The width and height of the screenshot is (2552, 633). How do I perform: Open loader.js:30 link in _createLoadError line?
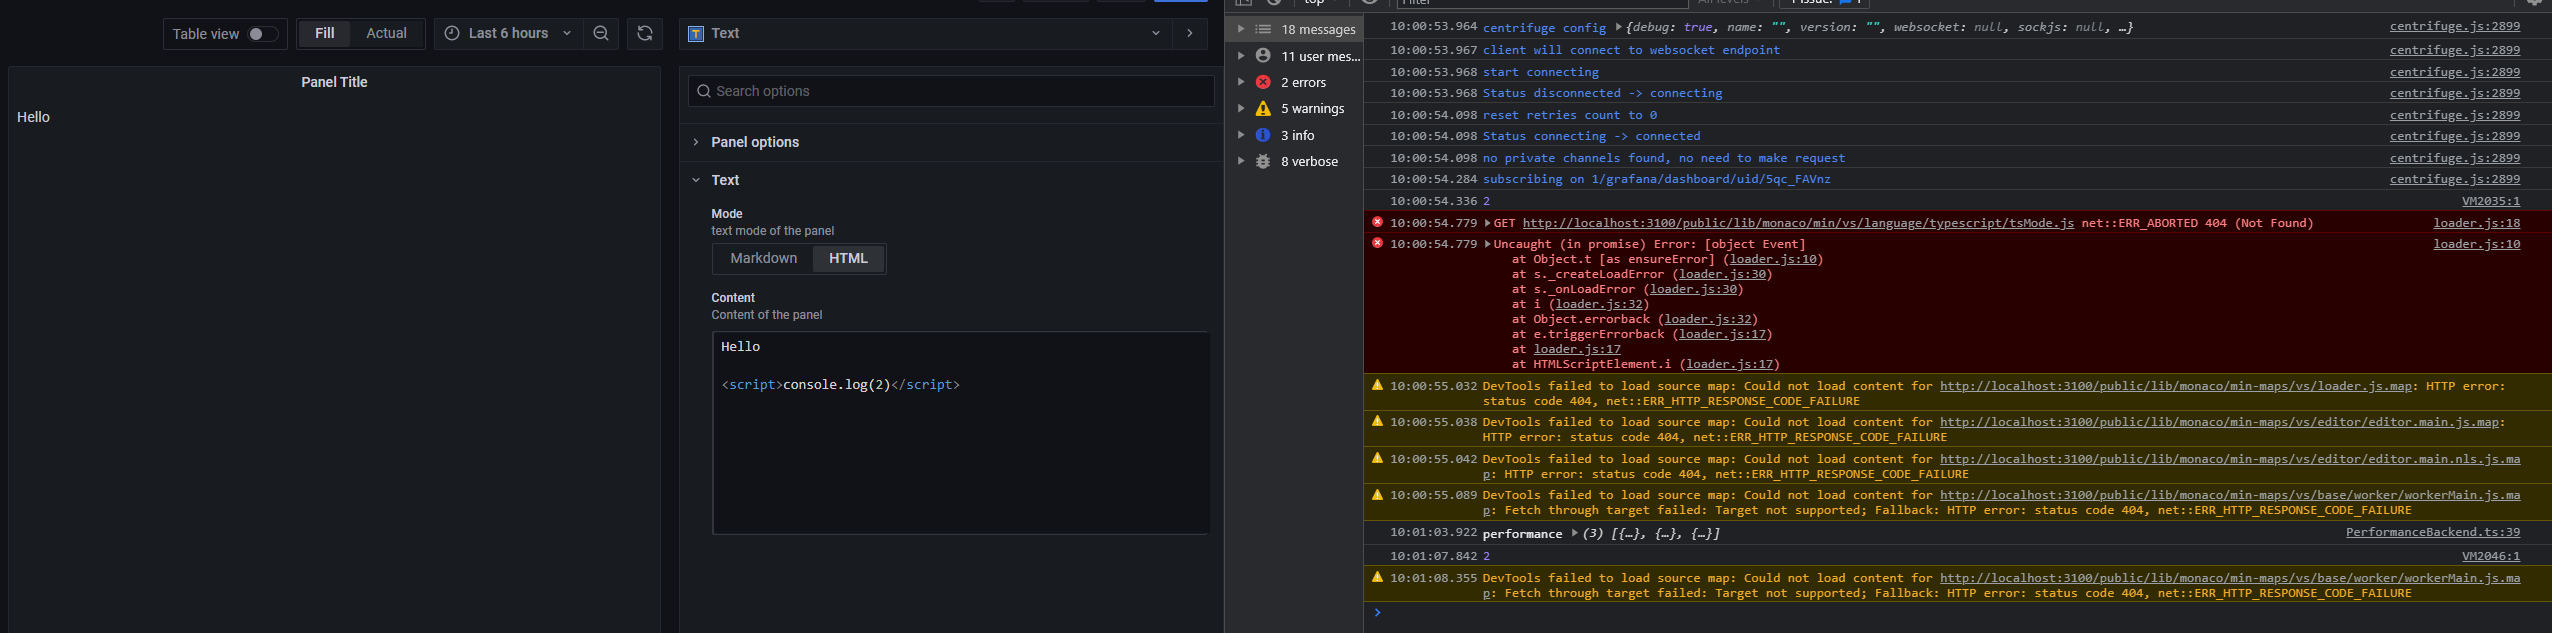[1722, 274]
